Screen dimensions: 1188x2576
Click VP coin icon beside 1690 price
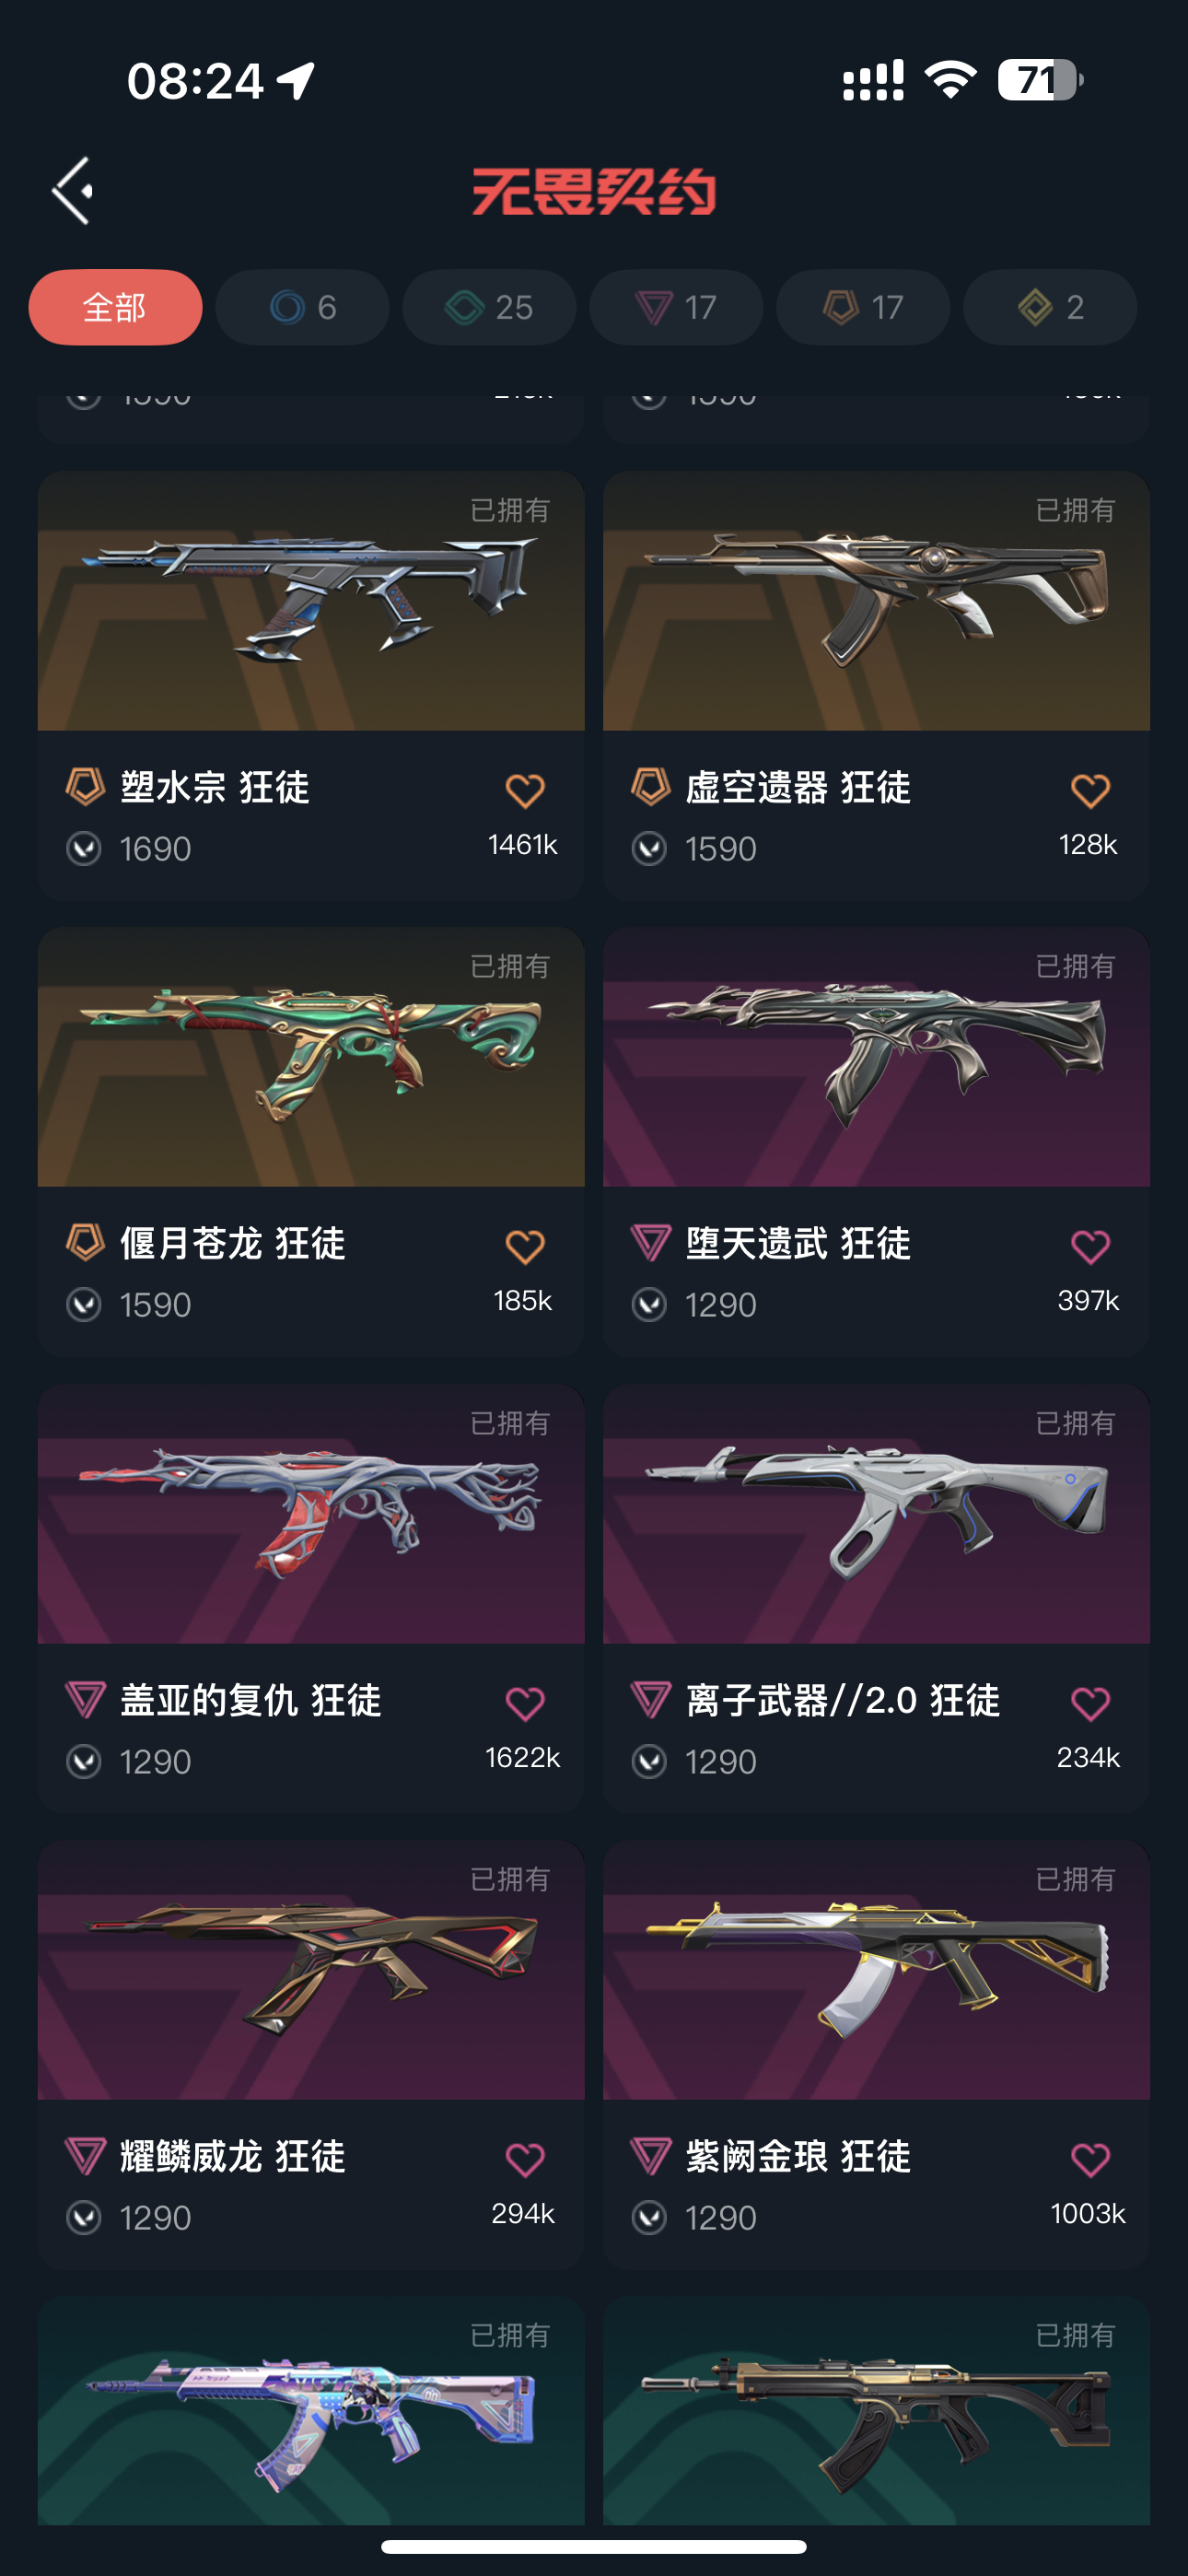point(84,849)
